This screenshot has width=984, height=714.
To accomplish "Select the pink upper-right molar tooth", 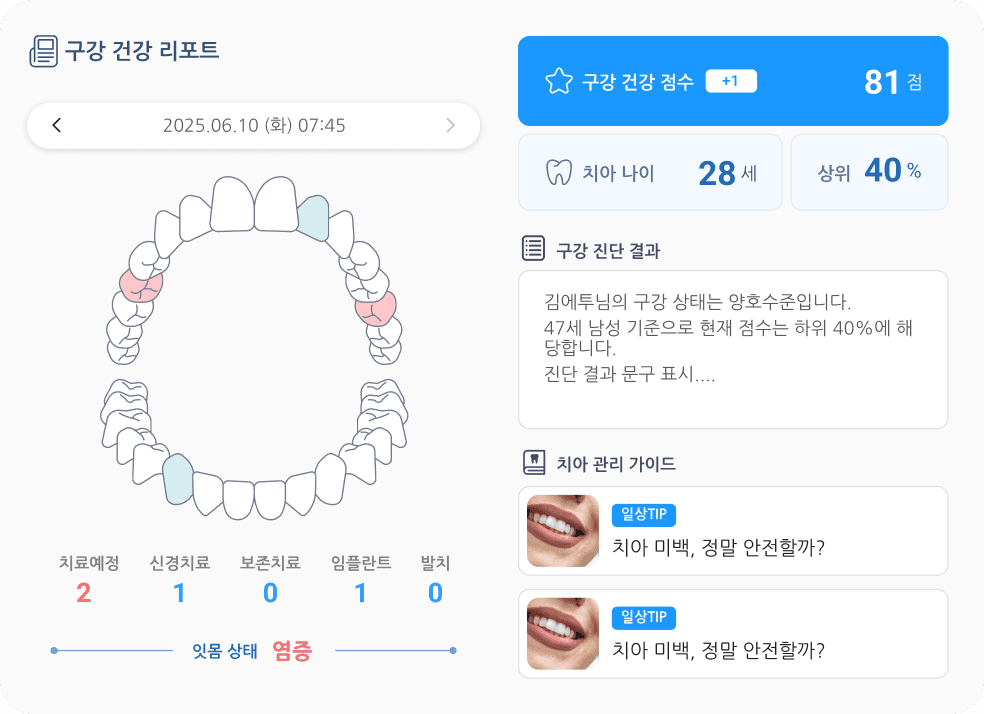I will [x=375, y=309].
